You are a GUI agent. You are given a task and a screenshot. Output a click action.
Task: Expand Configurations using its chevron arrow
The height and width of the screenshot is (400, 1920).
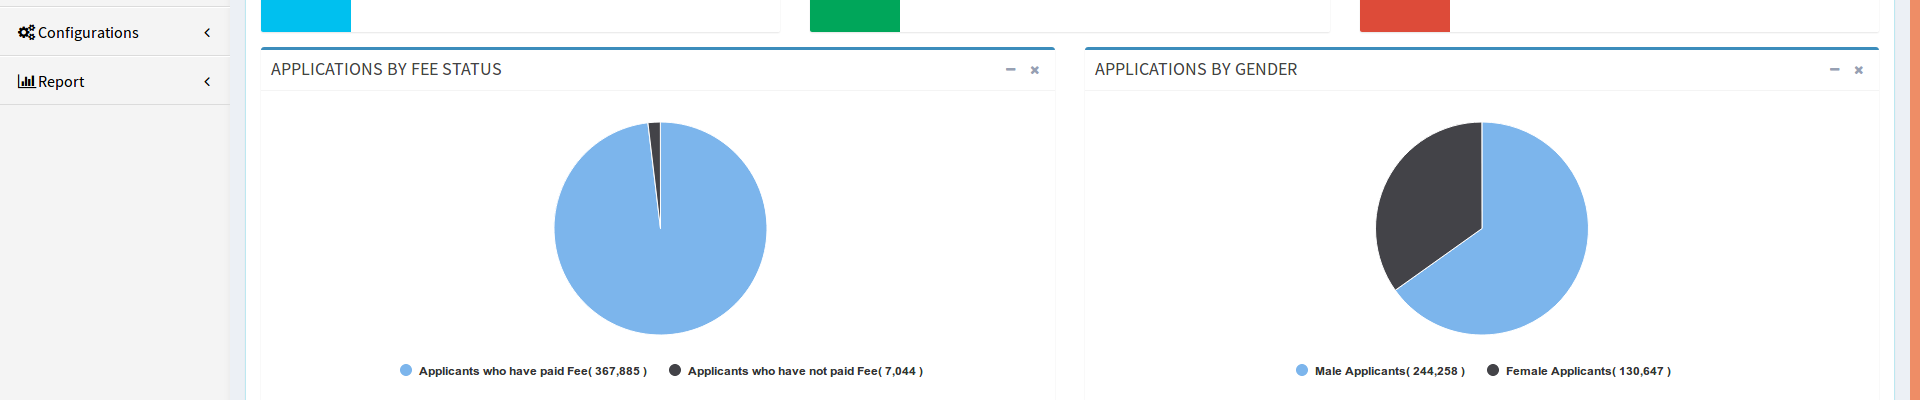207,33
